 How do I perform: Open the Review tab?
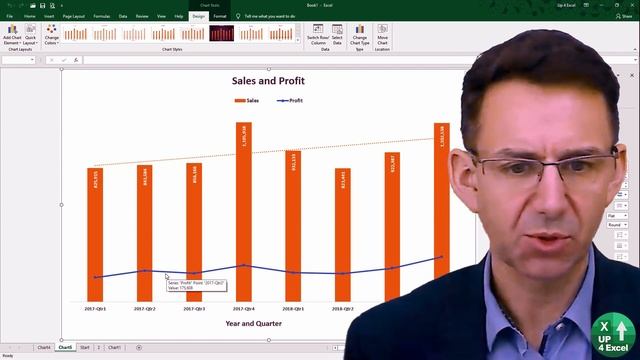pos(142,16)
